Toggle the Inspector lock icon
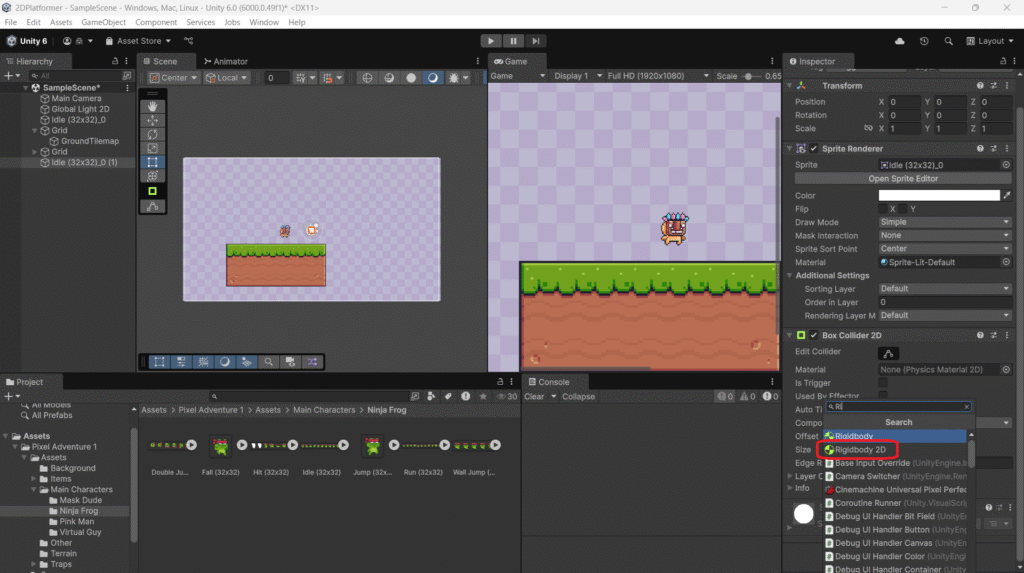 [1003, 61]
